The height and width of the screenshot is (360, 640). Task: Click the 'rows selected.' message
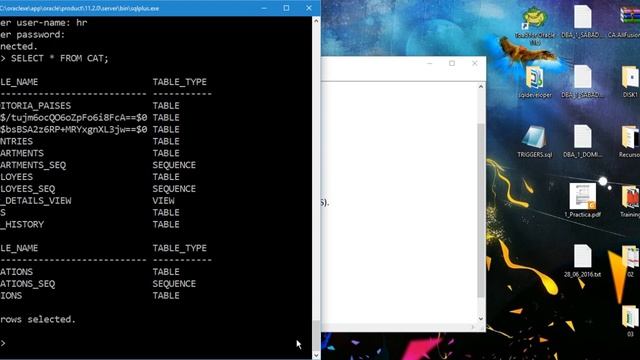(38, 319)
